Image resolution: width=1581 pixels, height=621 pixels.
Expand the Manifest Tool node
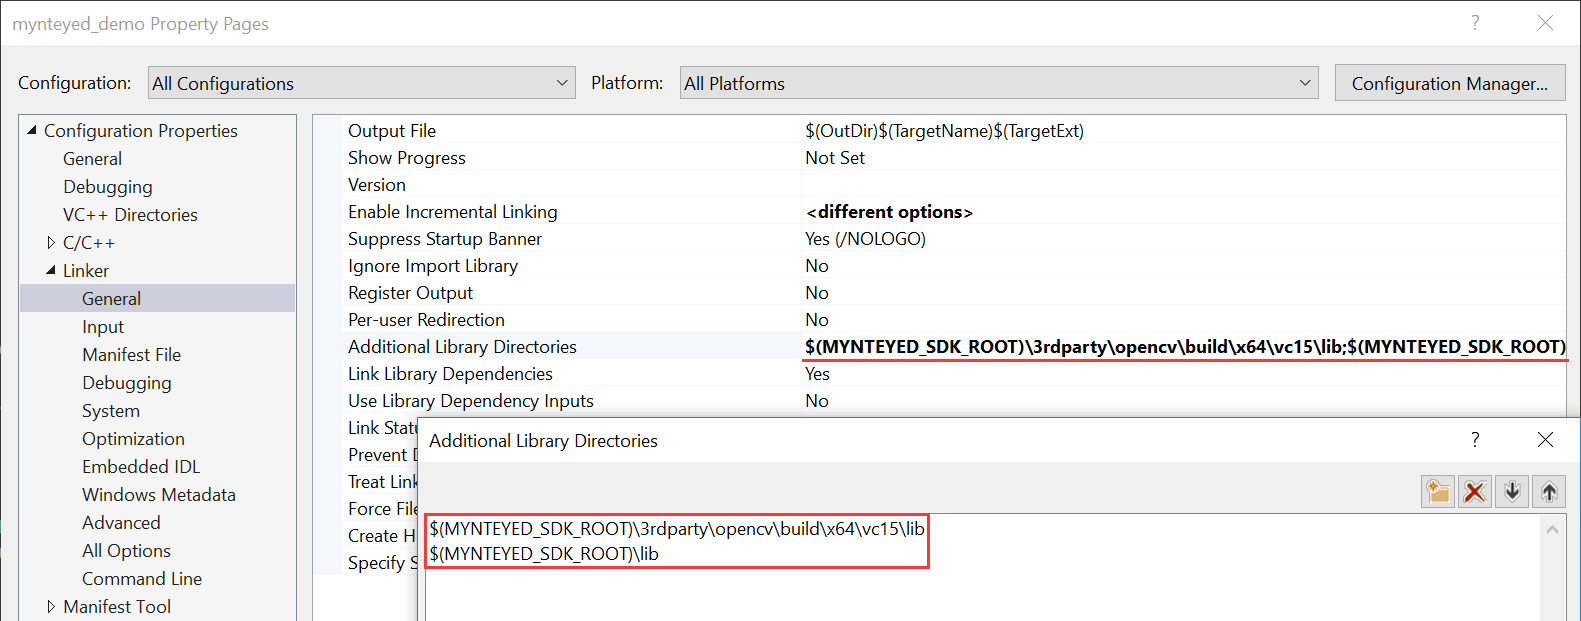[x=51, y=606]
